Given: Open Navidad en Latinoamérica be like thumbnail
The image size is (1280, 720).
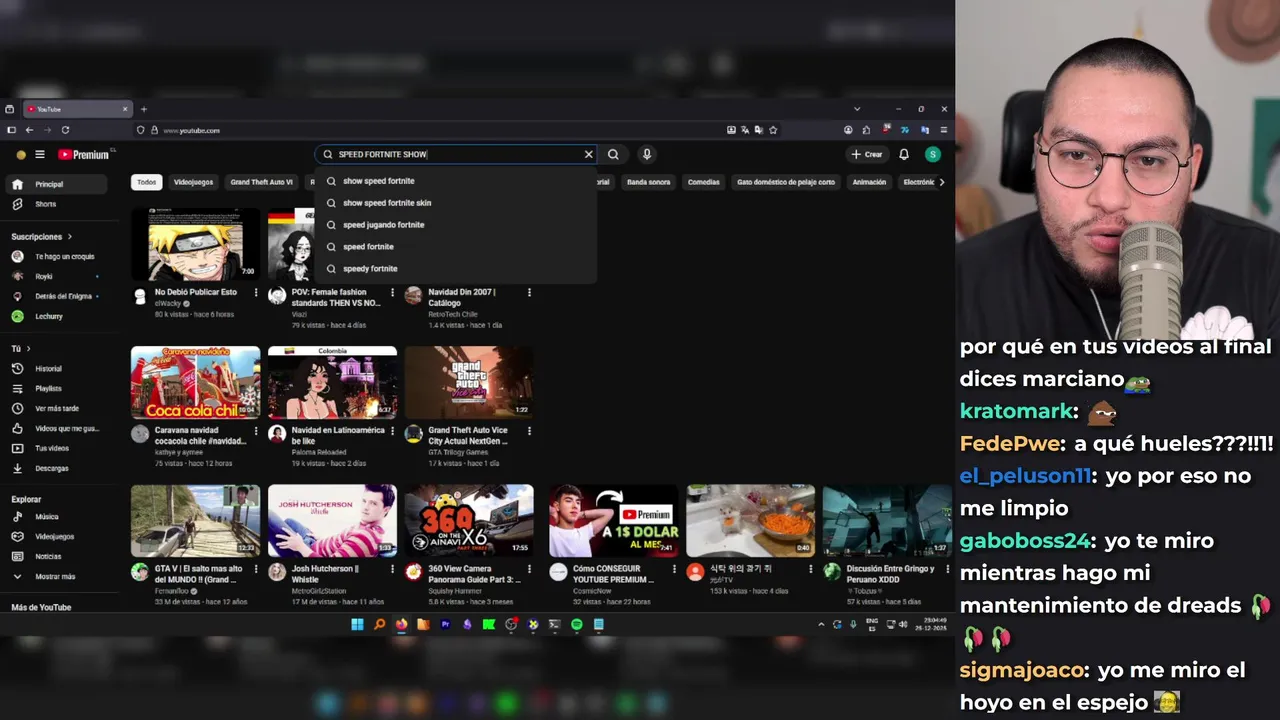Looking at the screenshot, I should tap(332, 383).
